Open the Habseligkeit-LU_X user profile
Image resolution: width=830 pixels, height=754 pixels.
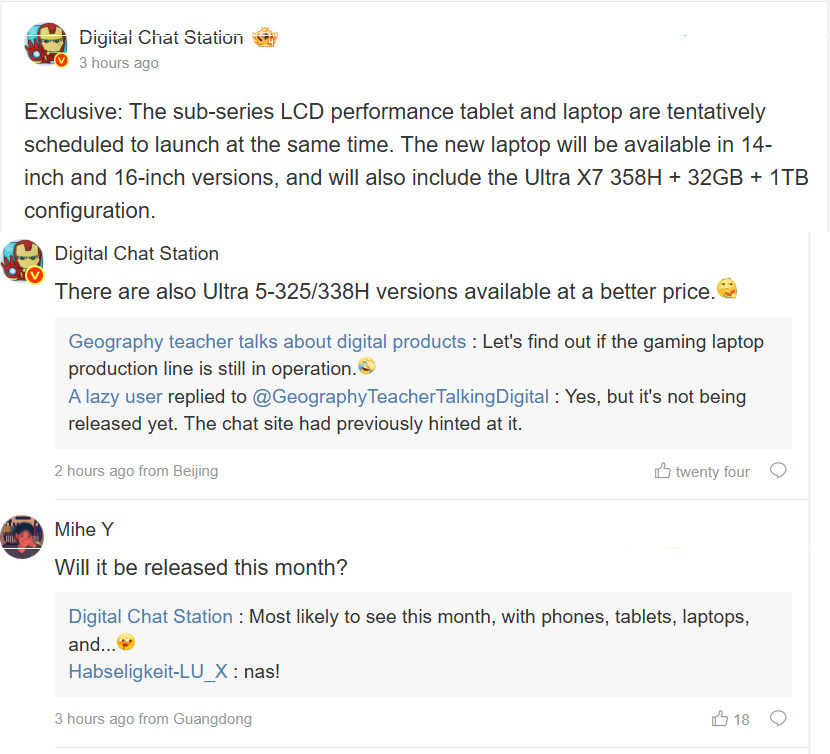coord(148,672)
